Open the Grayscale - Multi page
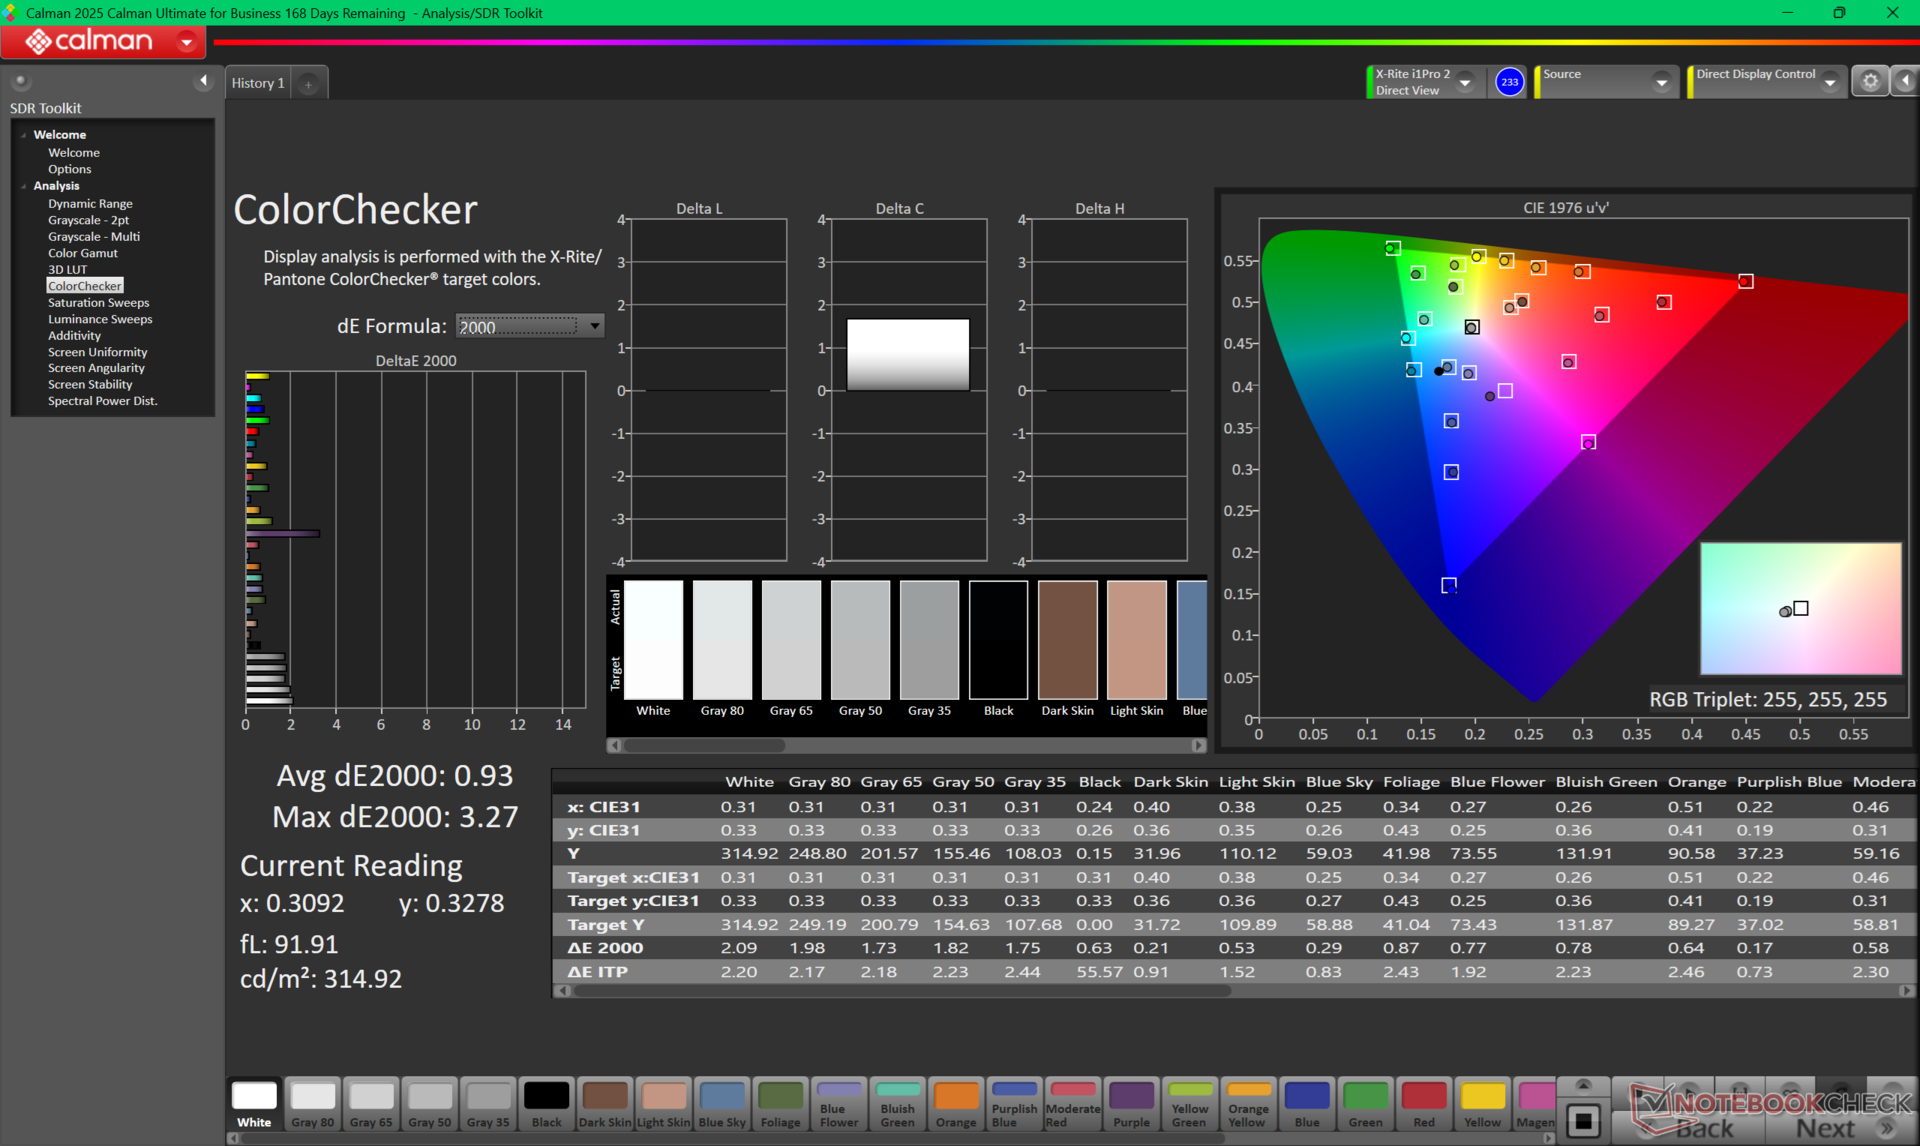This screenshot has width=1920, height=1146. [x=94, y=236]
